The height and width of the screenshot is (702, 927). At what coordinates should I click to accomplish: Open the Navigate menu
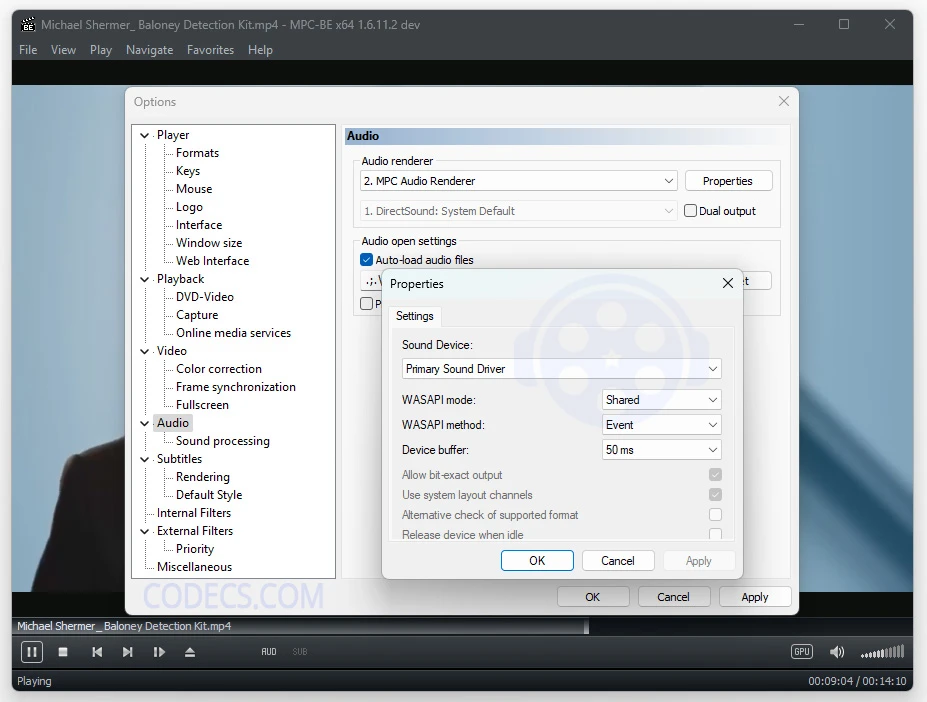pyautogui.click(x=149, y=50)
